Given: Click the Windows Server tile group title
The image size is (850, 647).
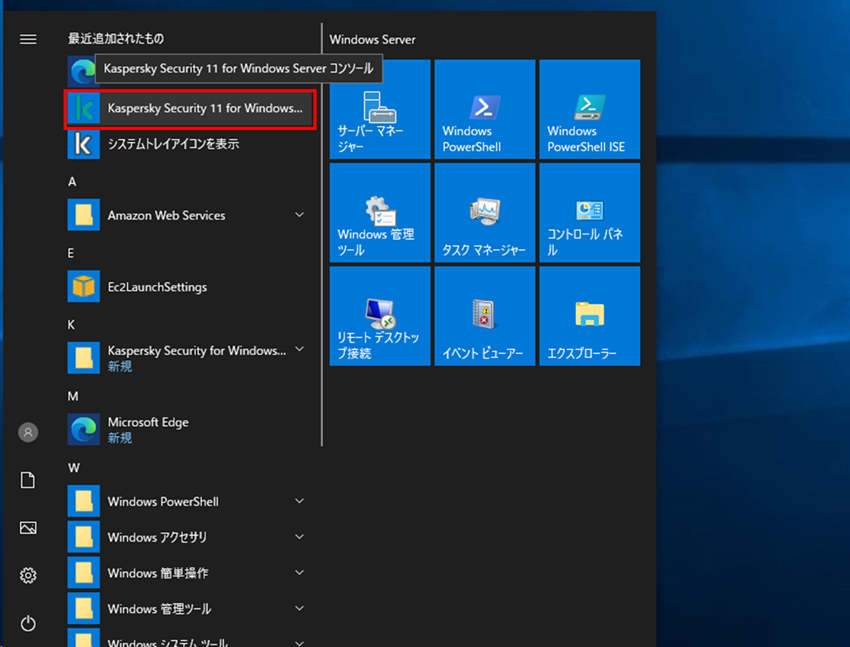Looking at the screenshot, I should coord(372,40).
